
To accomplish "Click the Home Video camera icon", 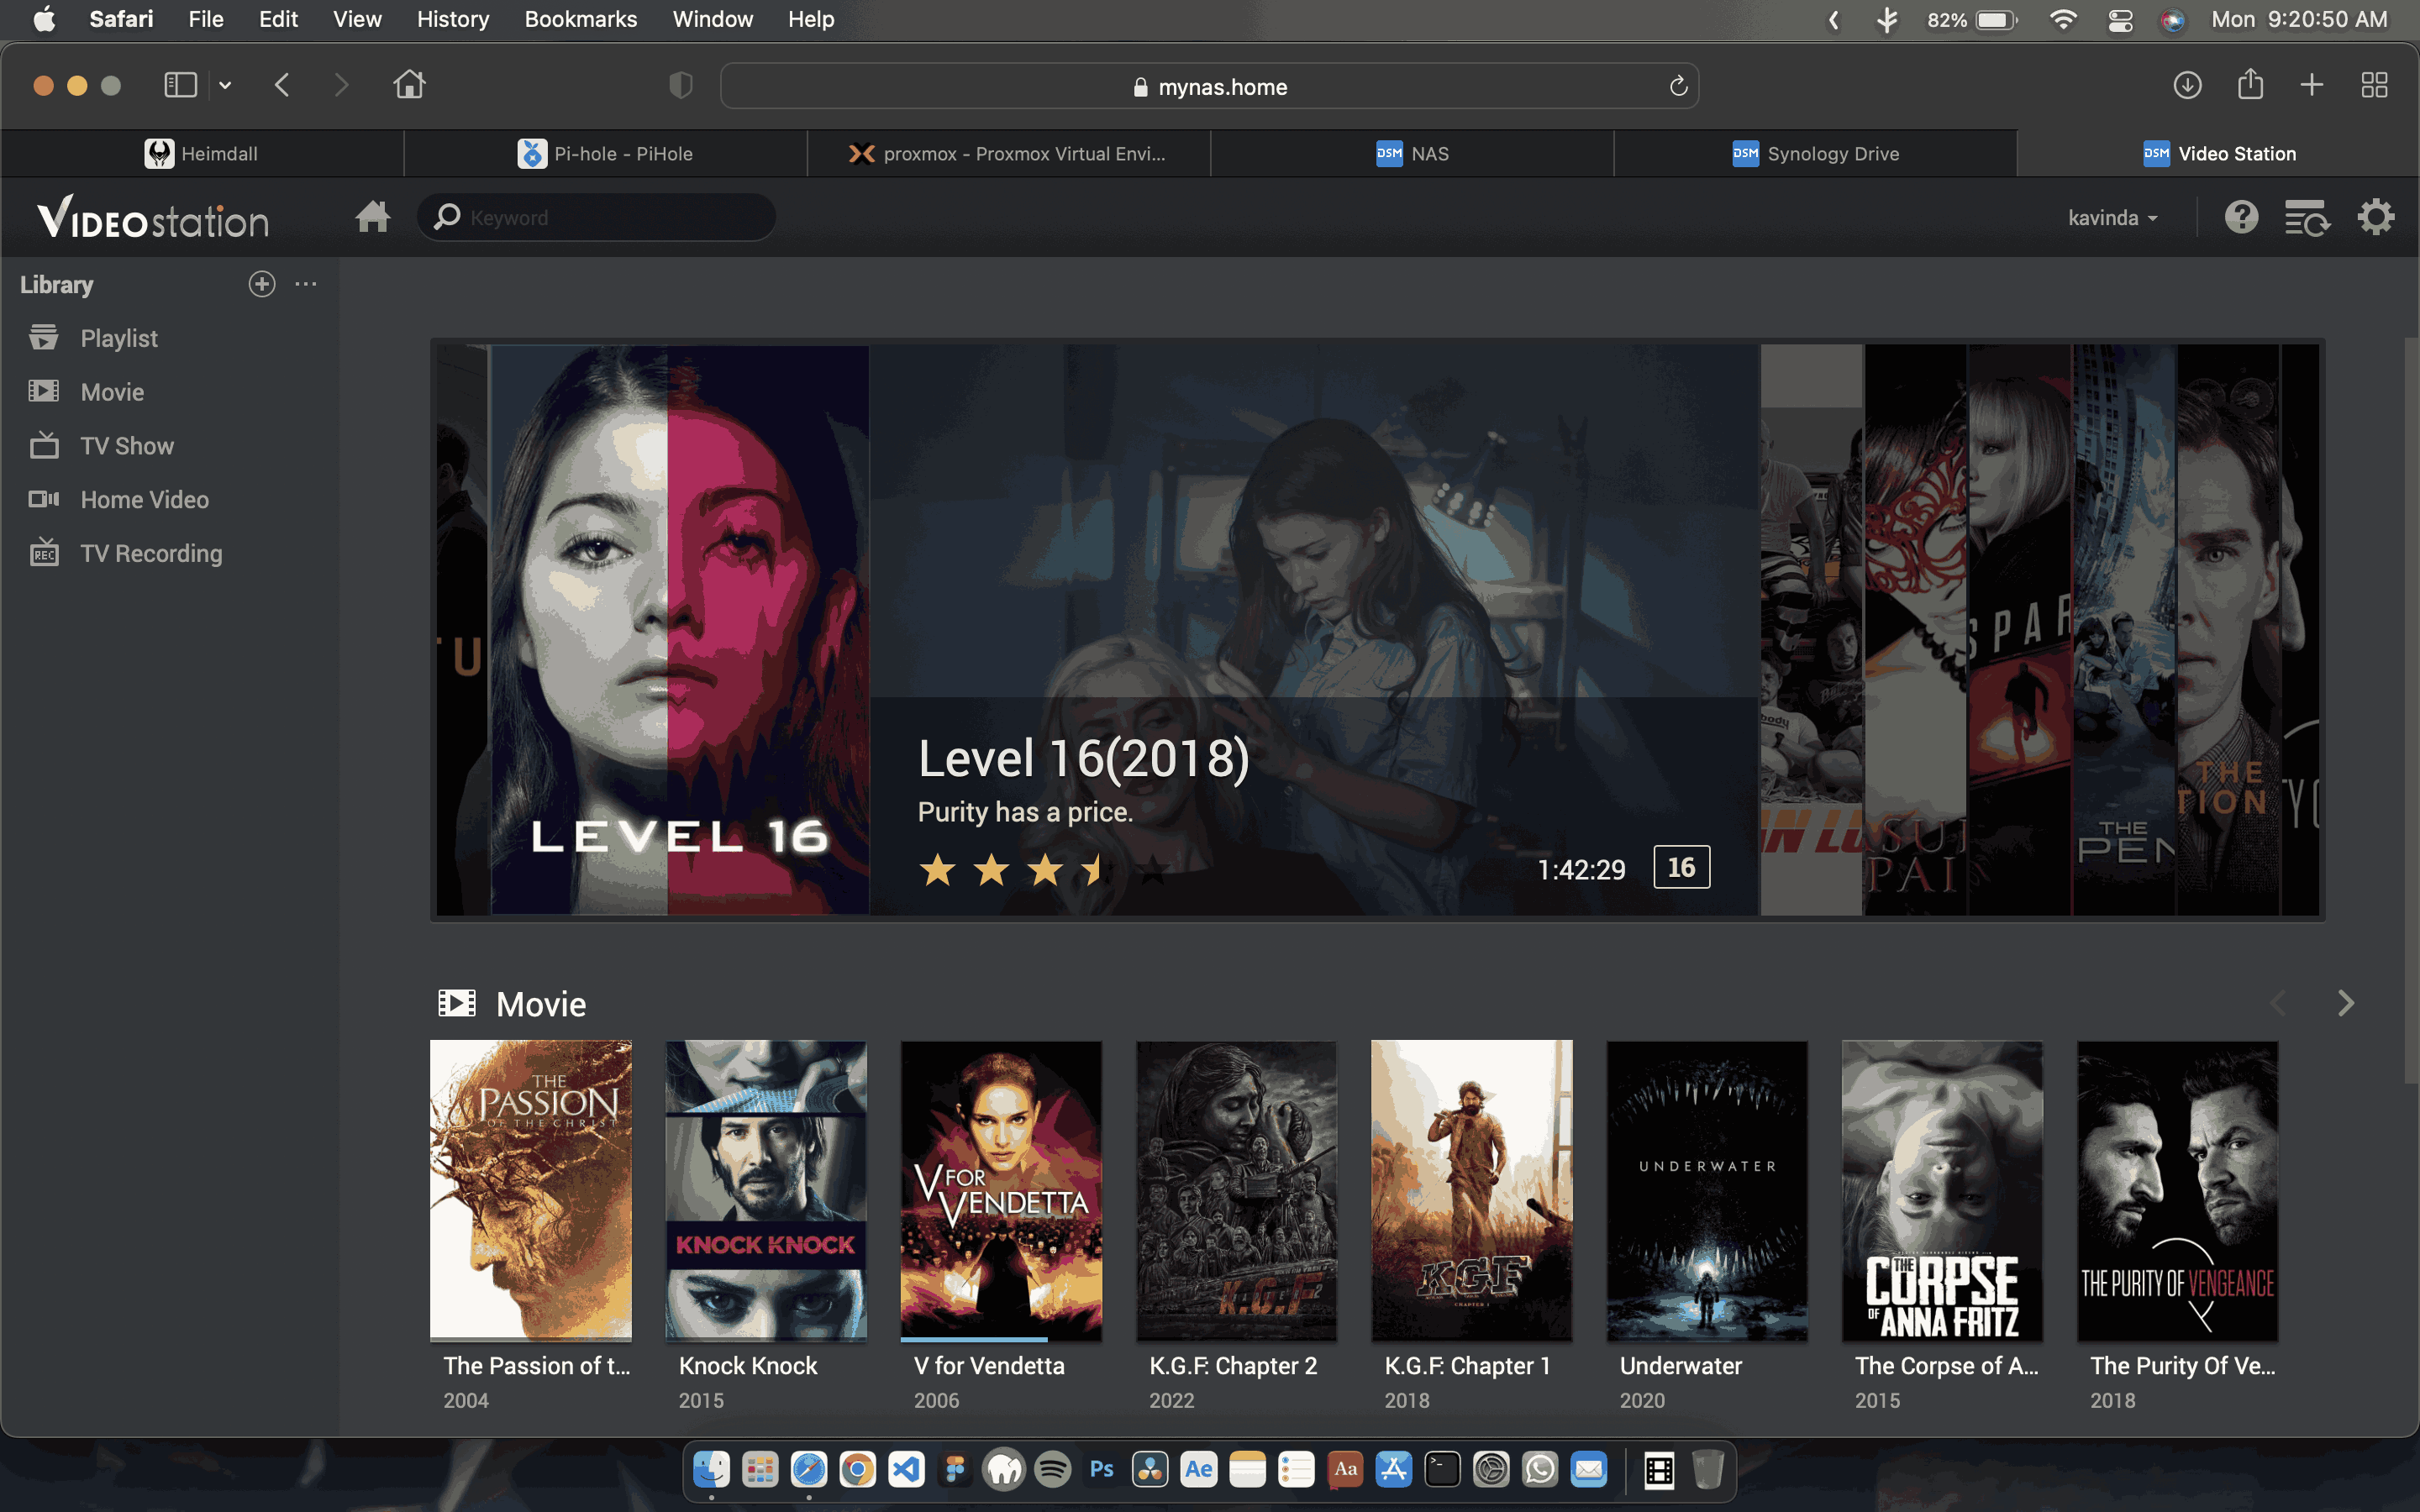I will [43, 499].
